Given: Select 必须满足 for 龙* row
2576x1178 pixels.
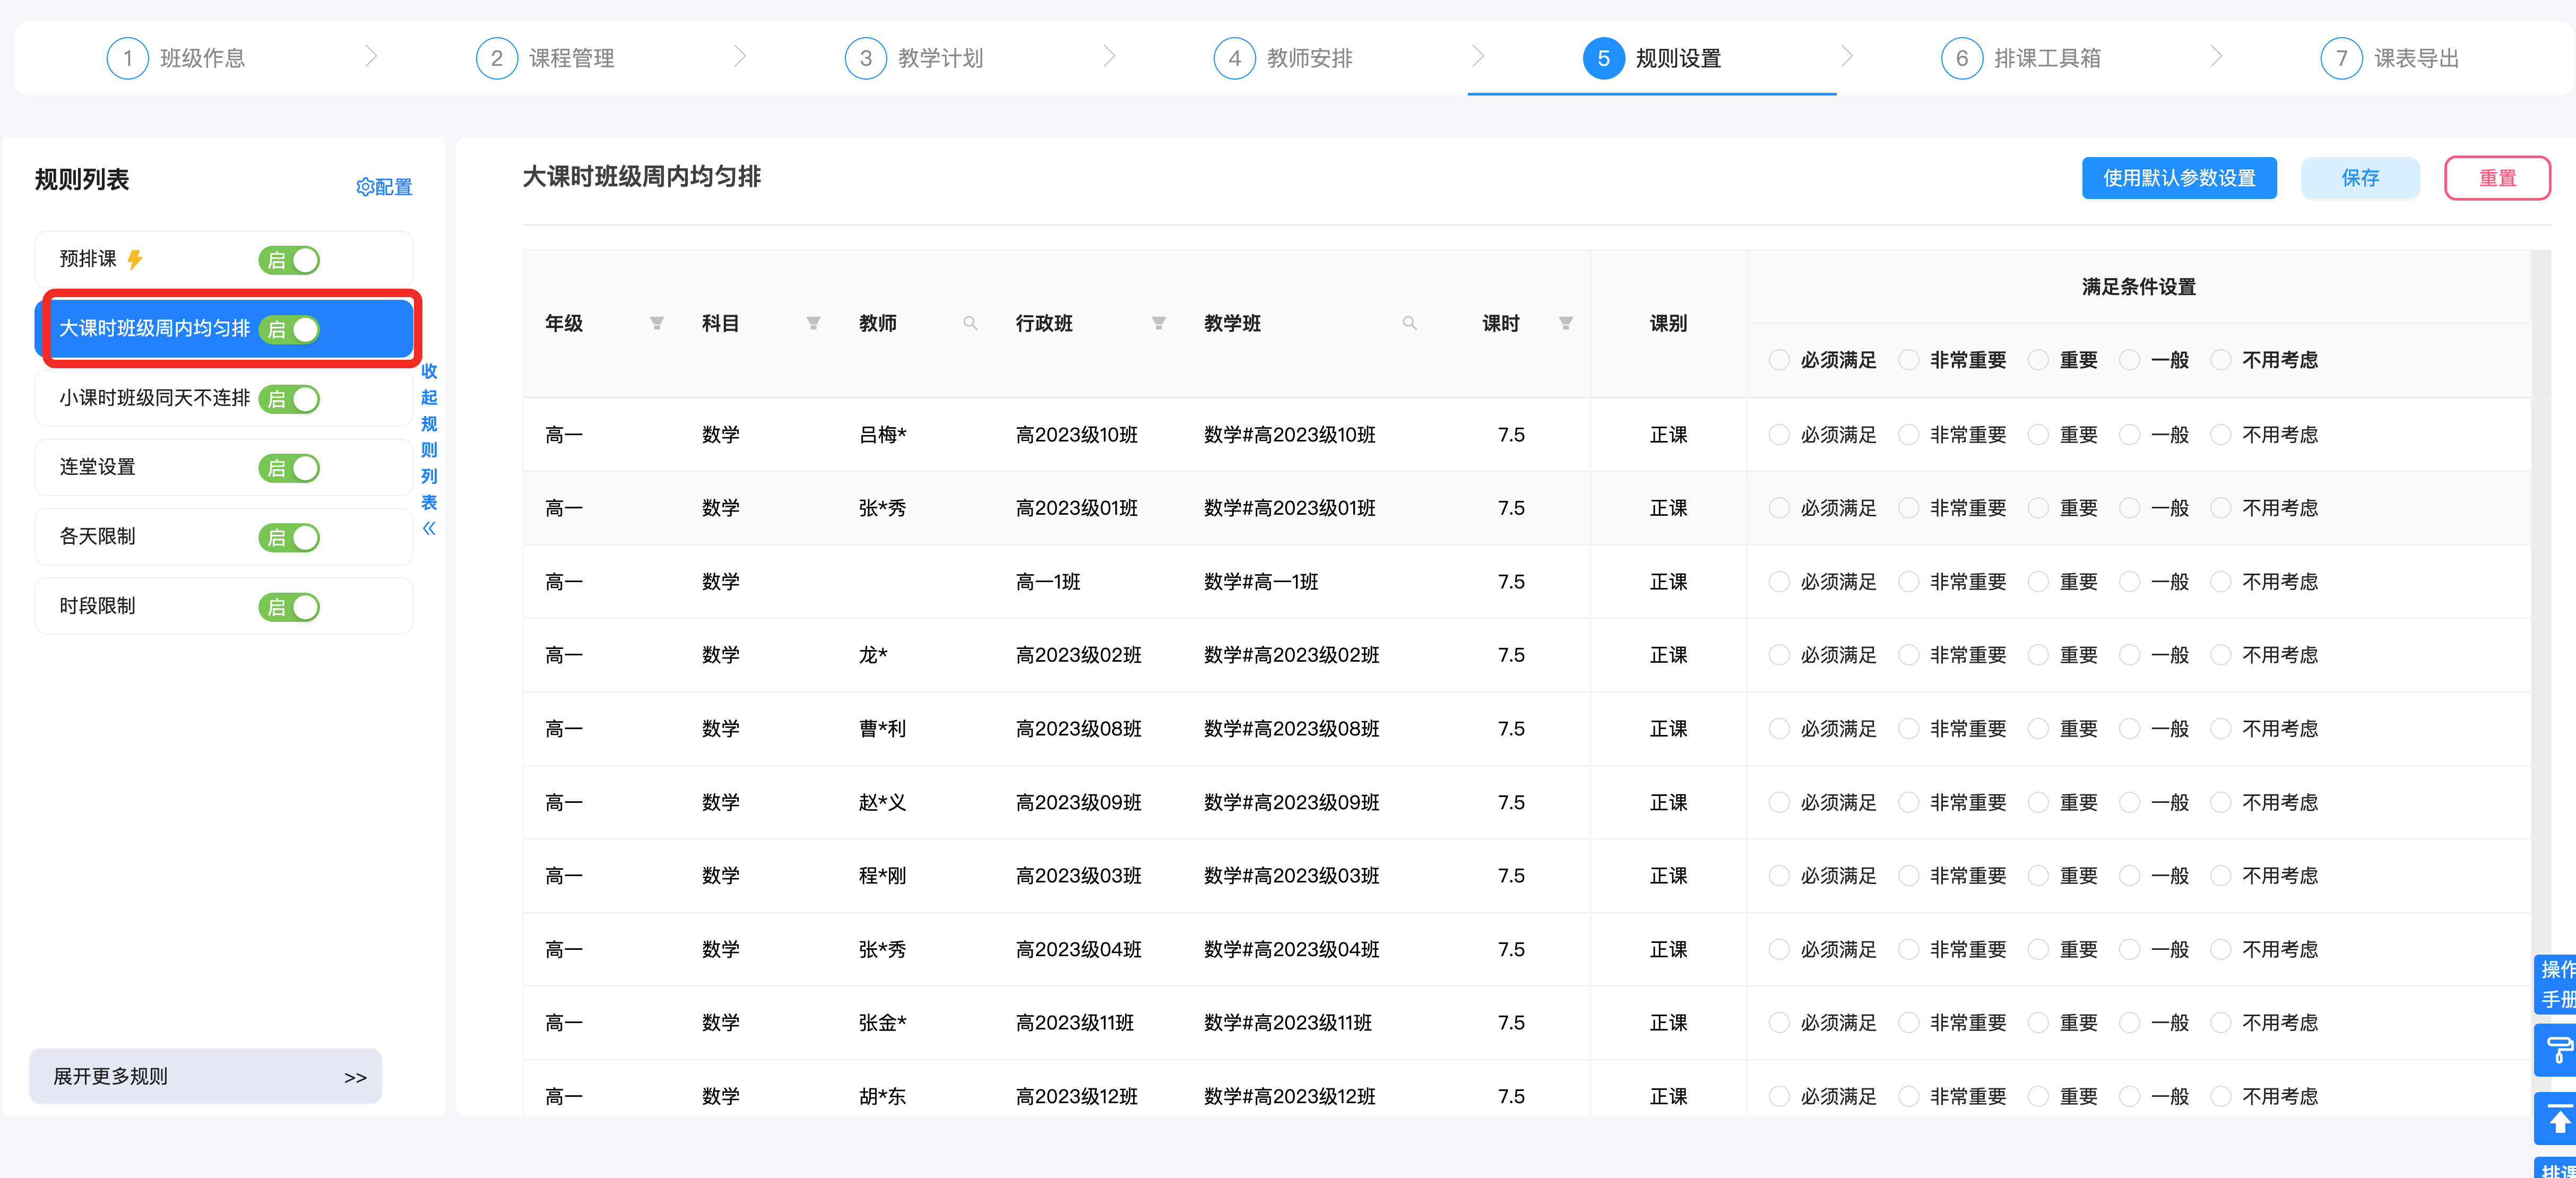Looking at the screenshot, I should point(1779,655).
